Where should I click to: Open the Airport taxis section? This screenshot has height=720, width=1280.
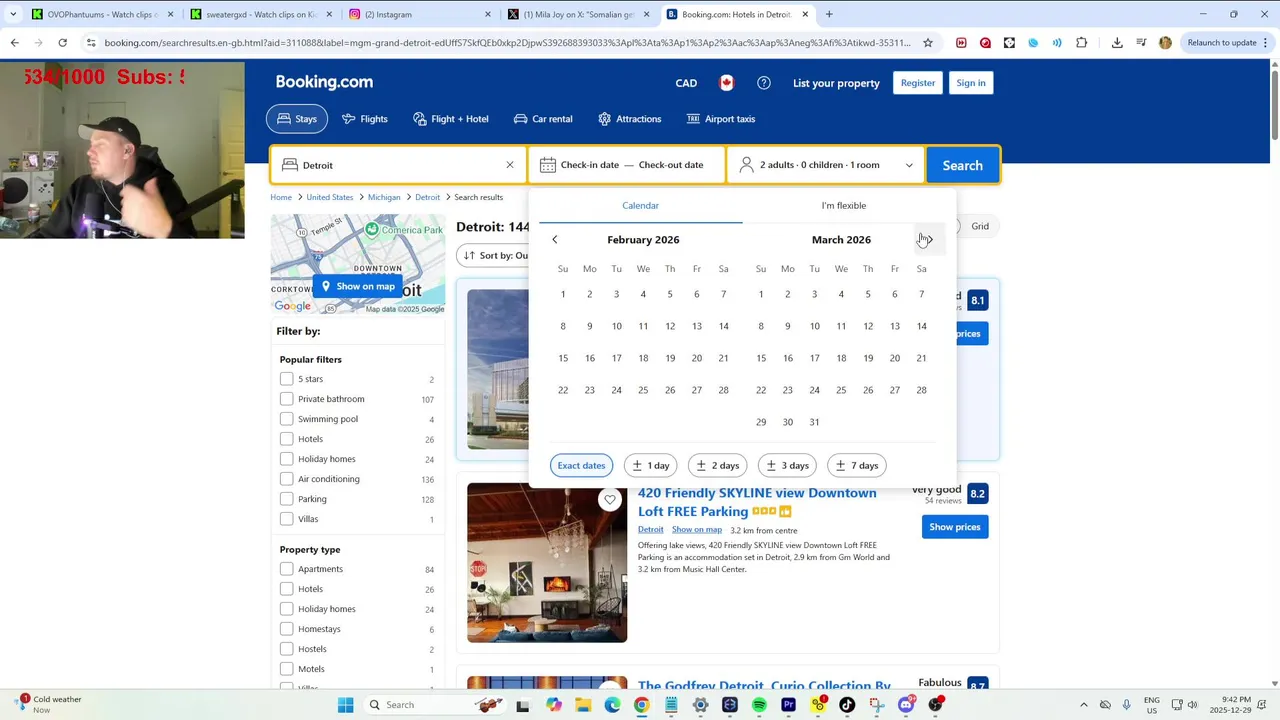coord(721,119)
